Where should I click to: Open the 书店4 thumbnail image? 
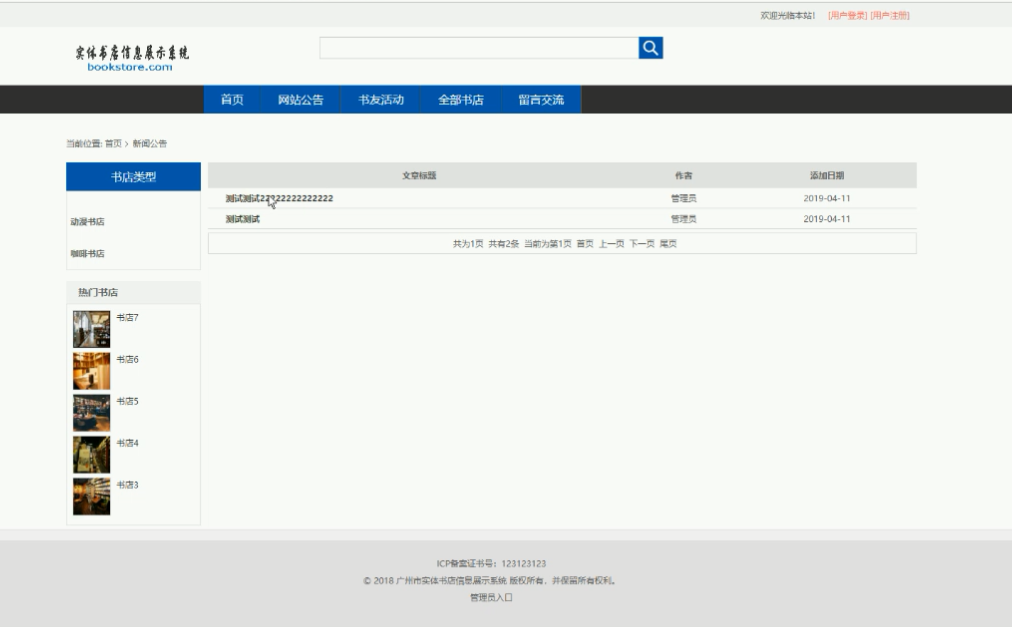tap(92, 455)
